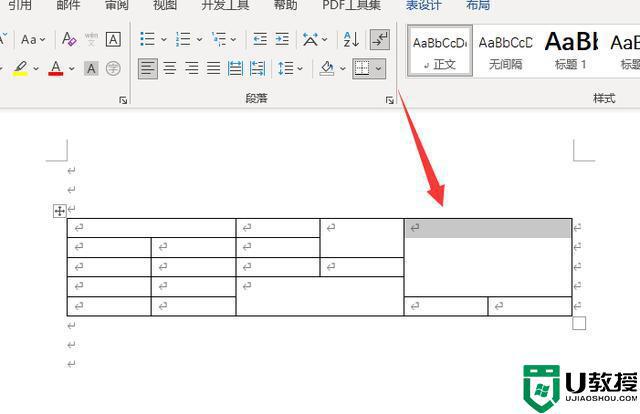
Task: Apply red font color
Action: click(56, 69)
